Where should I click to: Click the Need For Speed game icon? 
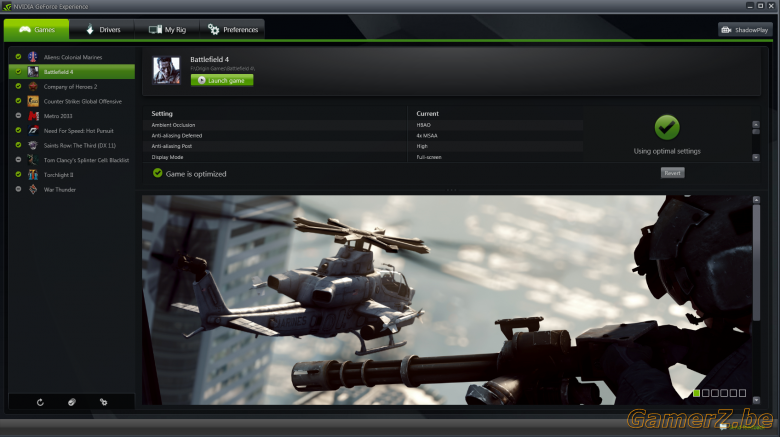(33, 130)
